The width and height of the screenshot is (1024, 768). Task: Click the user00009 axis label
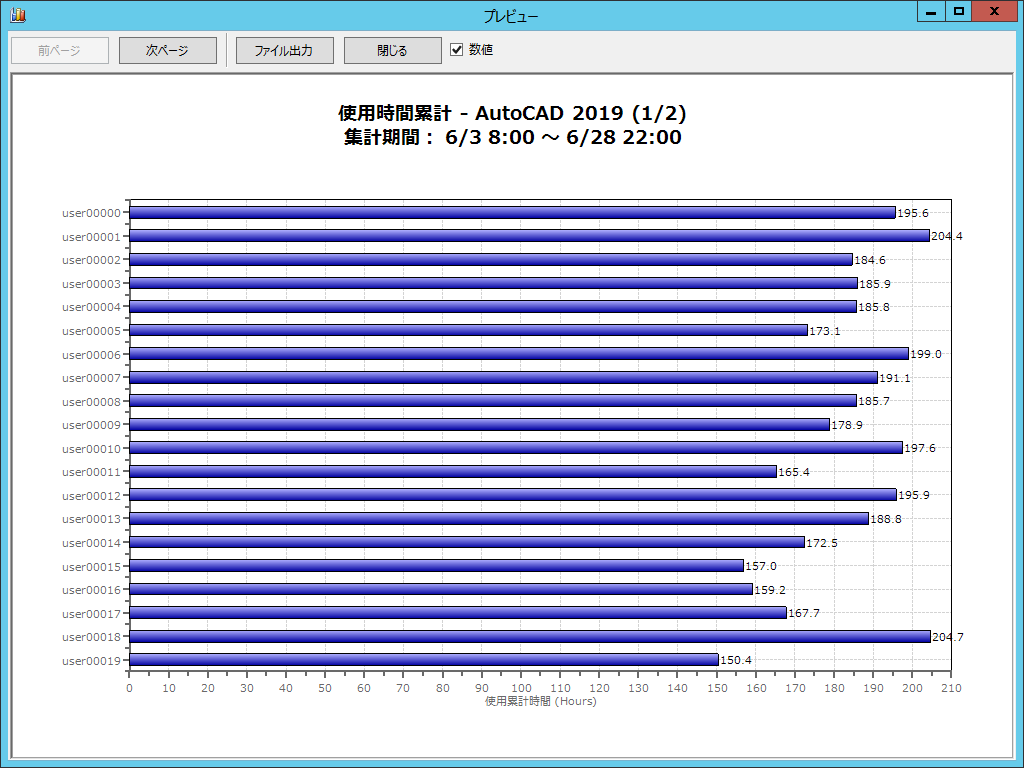[91, 425]
